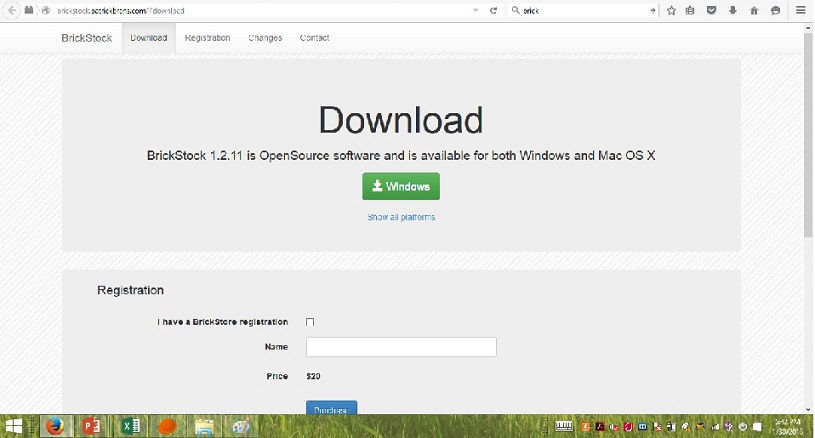
Task: Click the "Registration" section heading
Action: tap(130, 290)
